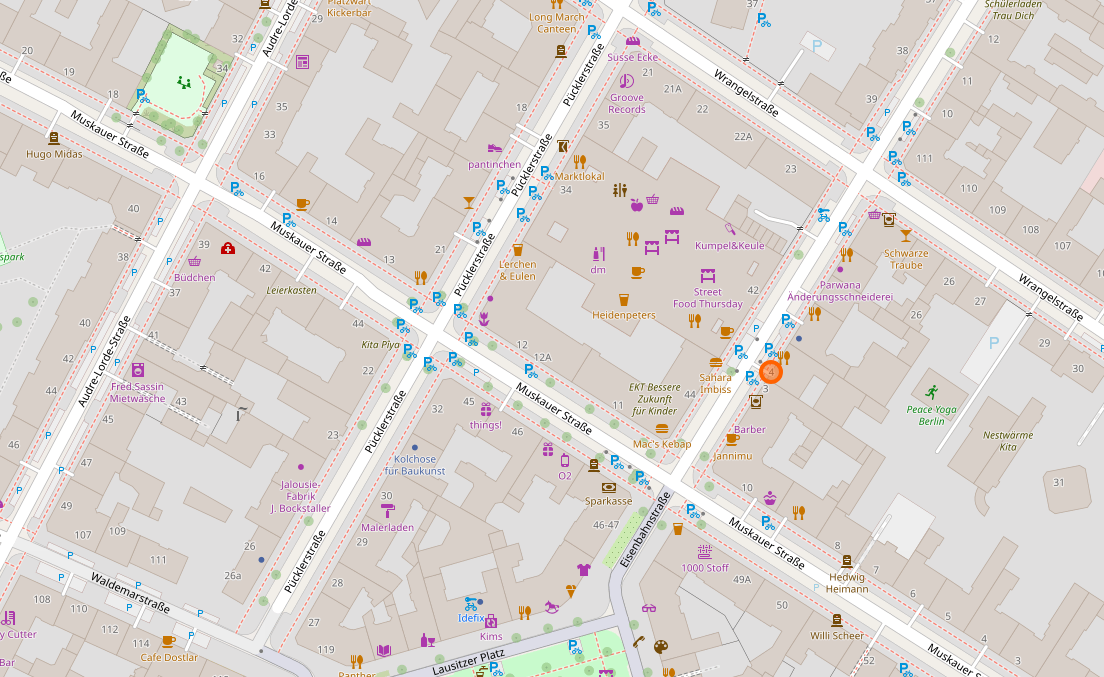Select the rocking horse toy shop icon
Image resolution: width=1104 pixels, height=677 pixels.
pyautogui.click(x=551, y=606)
